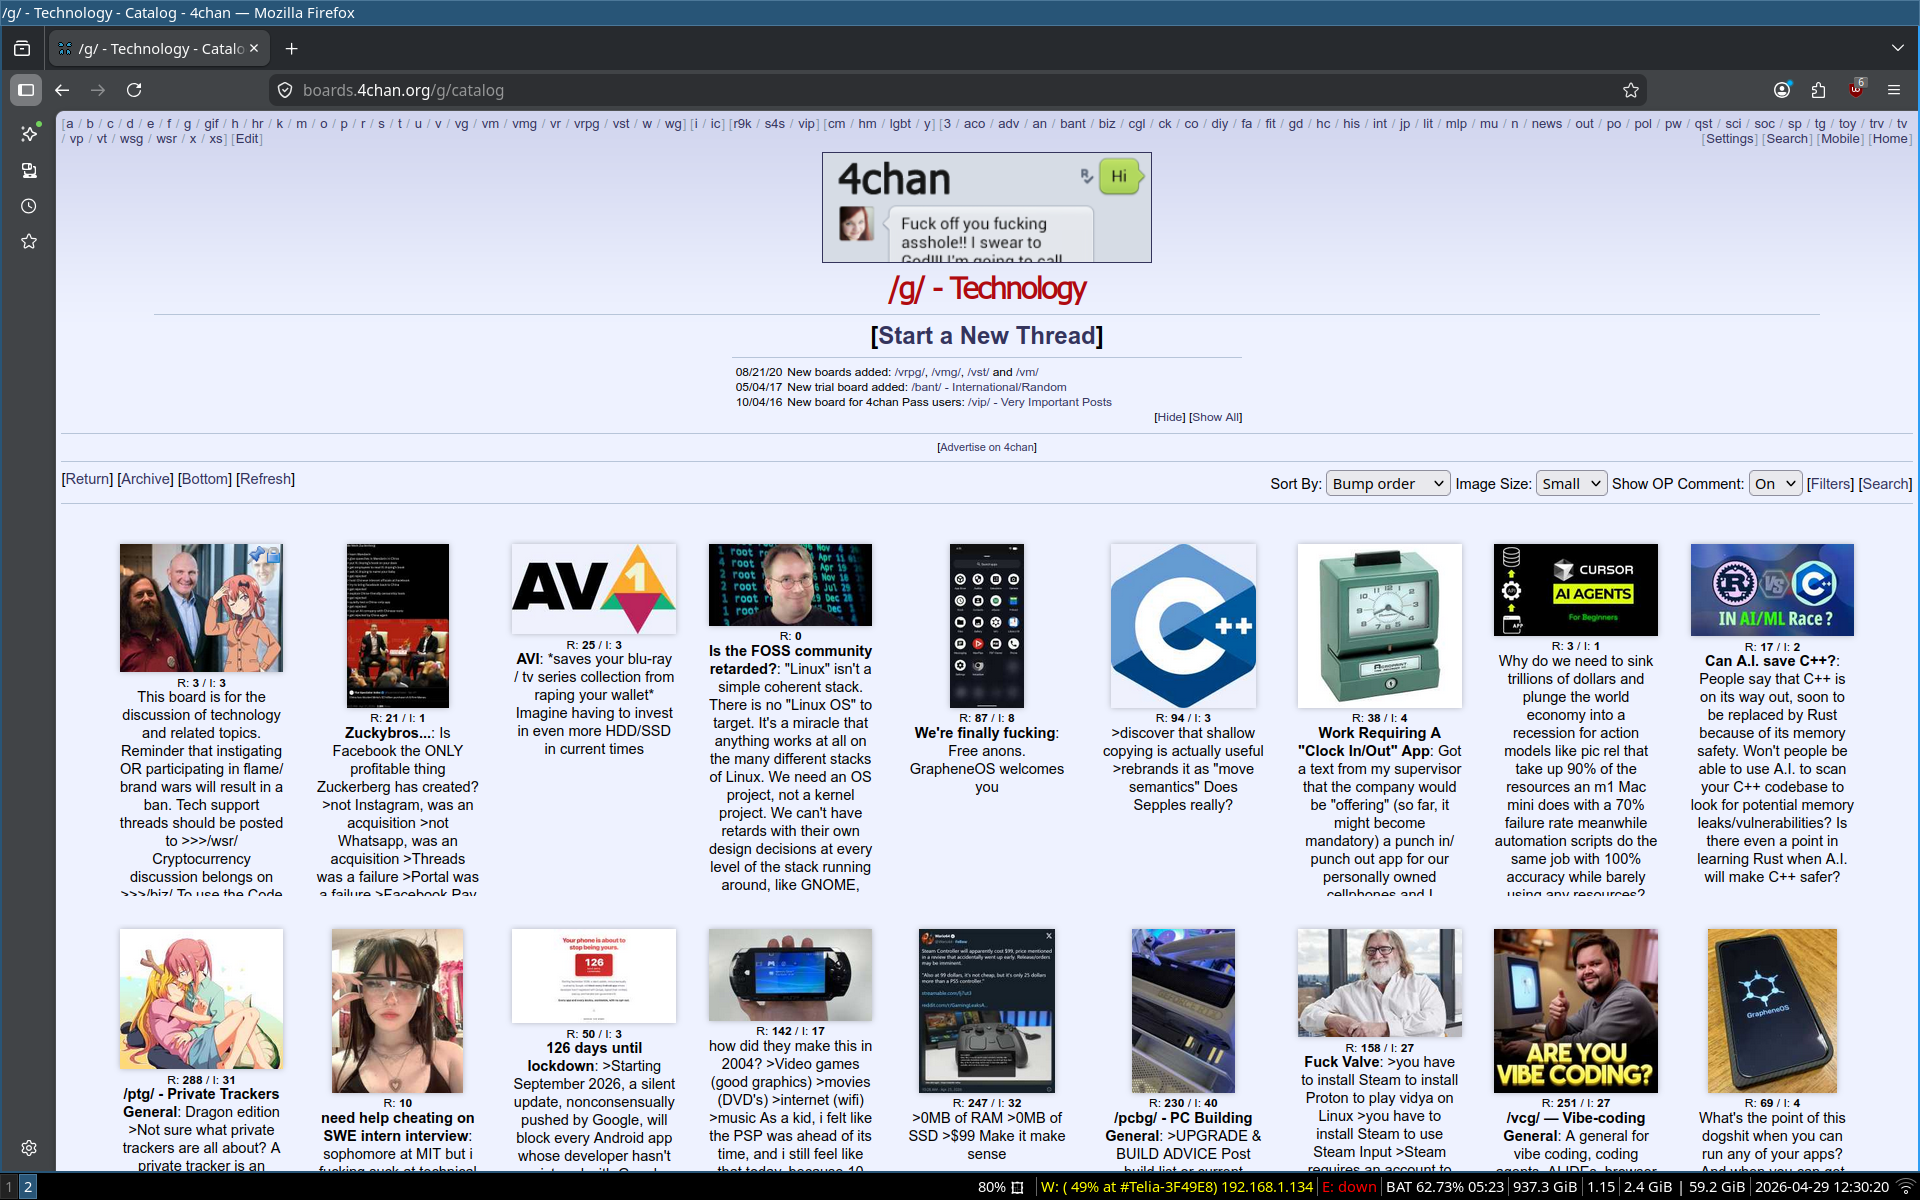Open the Firefox account icon
The height and width of the screenshot is (1200, 1920).
pyautogui.click(x=1781, y=90)
